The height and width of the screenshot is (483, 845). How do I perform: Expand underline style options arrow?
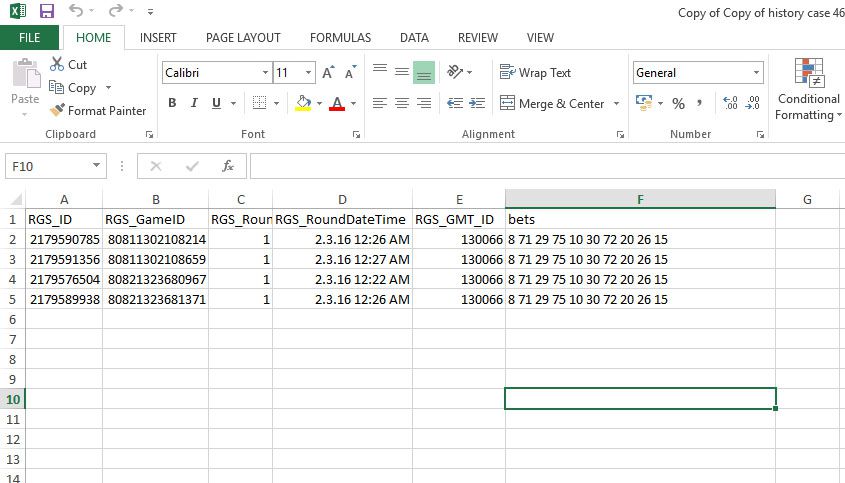[233, 103]
